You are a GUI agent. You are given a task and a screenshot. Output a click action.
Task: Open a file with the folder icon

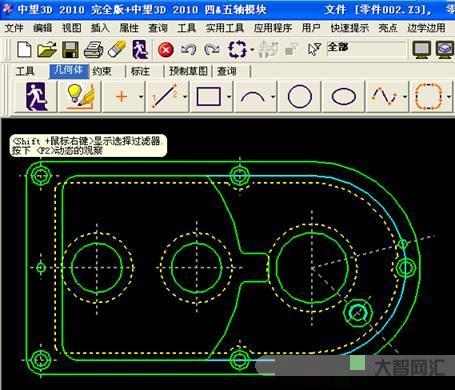click(x=47, y=50)
